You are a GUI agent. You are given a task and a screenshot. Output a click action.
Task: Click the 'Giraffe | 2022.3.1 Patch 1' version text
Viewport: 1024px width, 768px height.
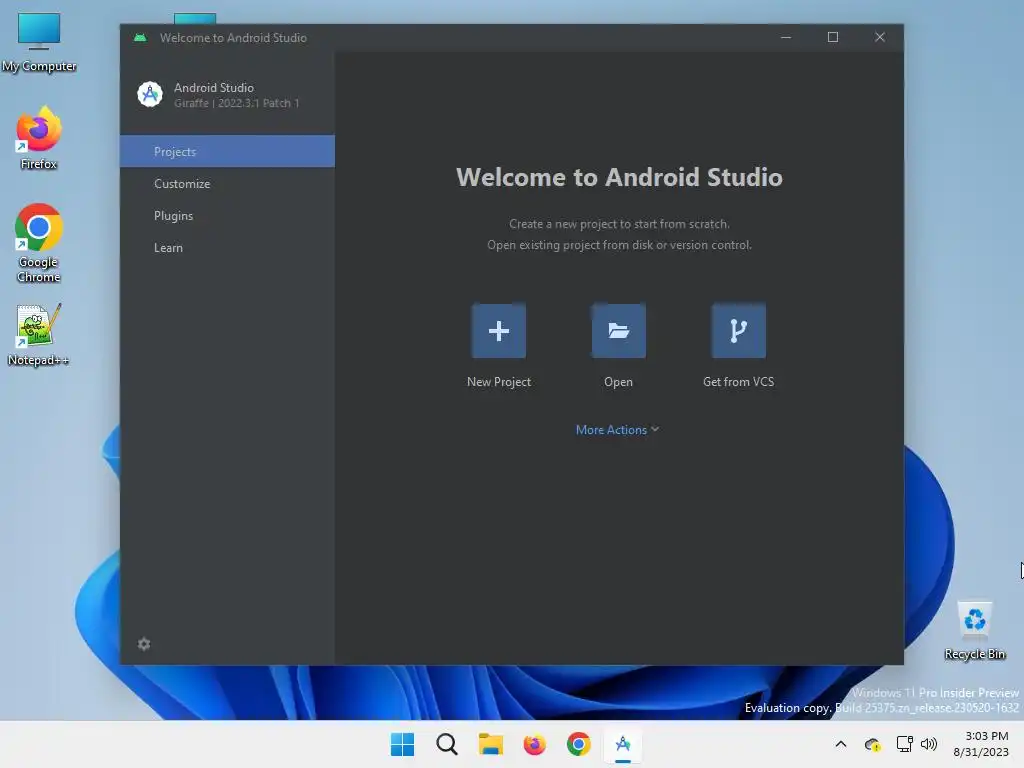[236, 103]
